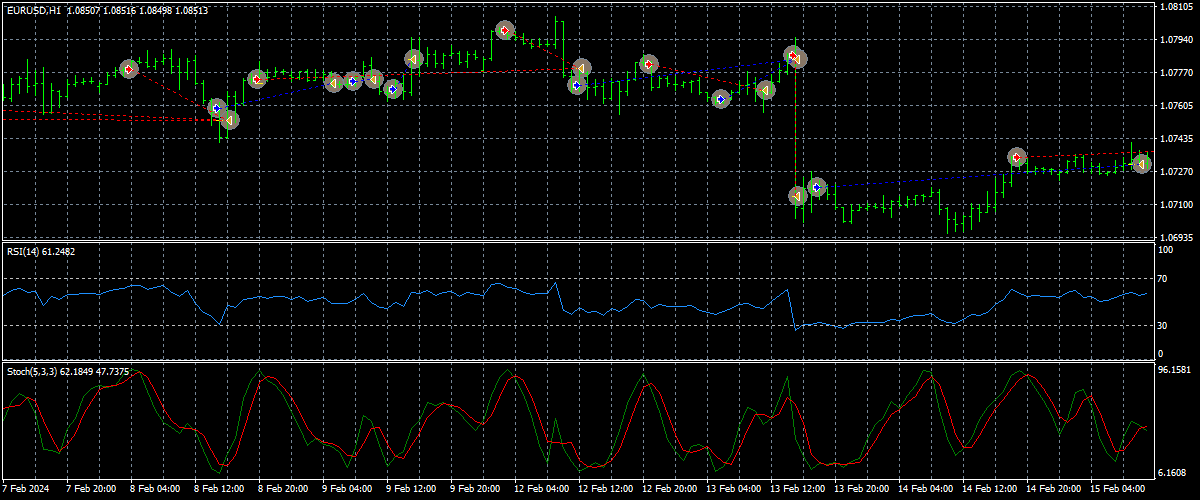The image size is (1200, 500).
Task: Select the orange marker between 13 Feb 04:00 and 12:00
Action: (765, 90)
